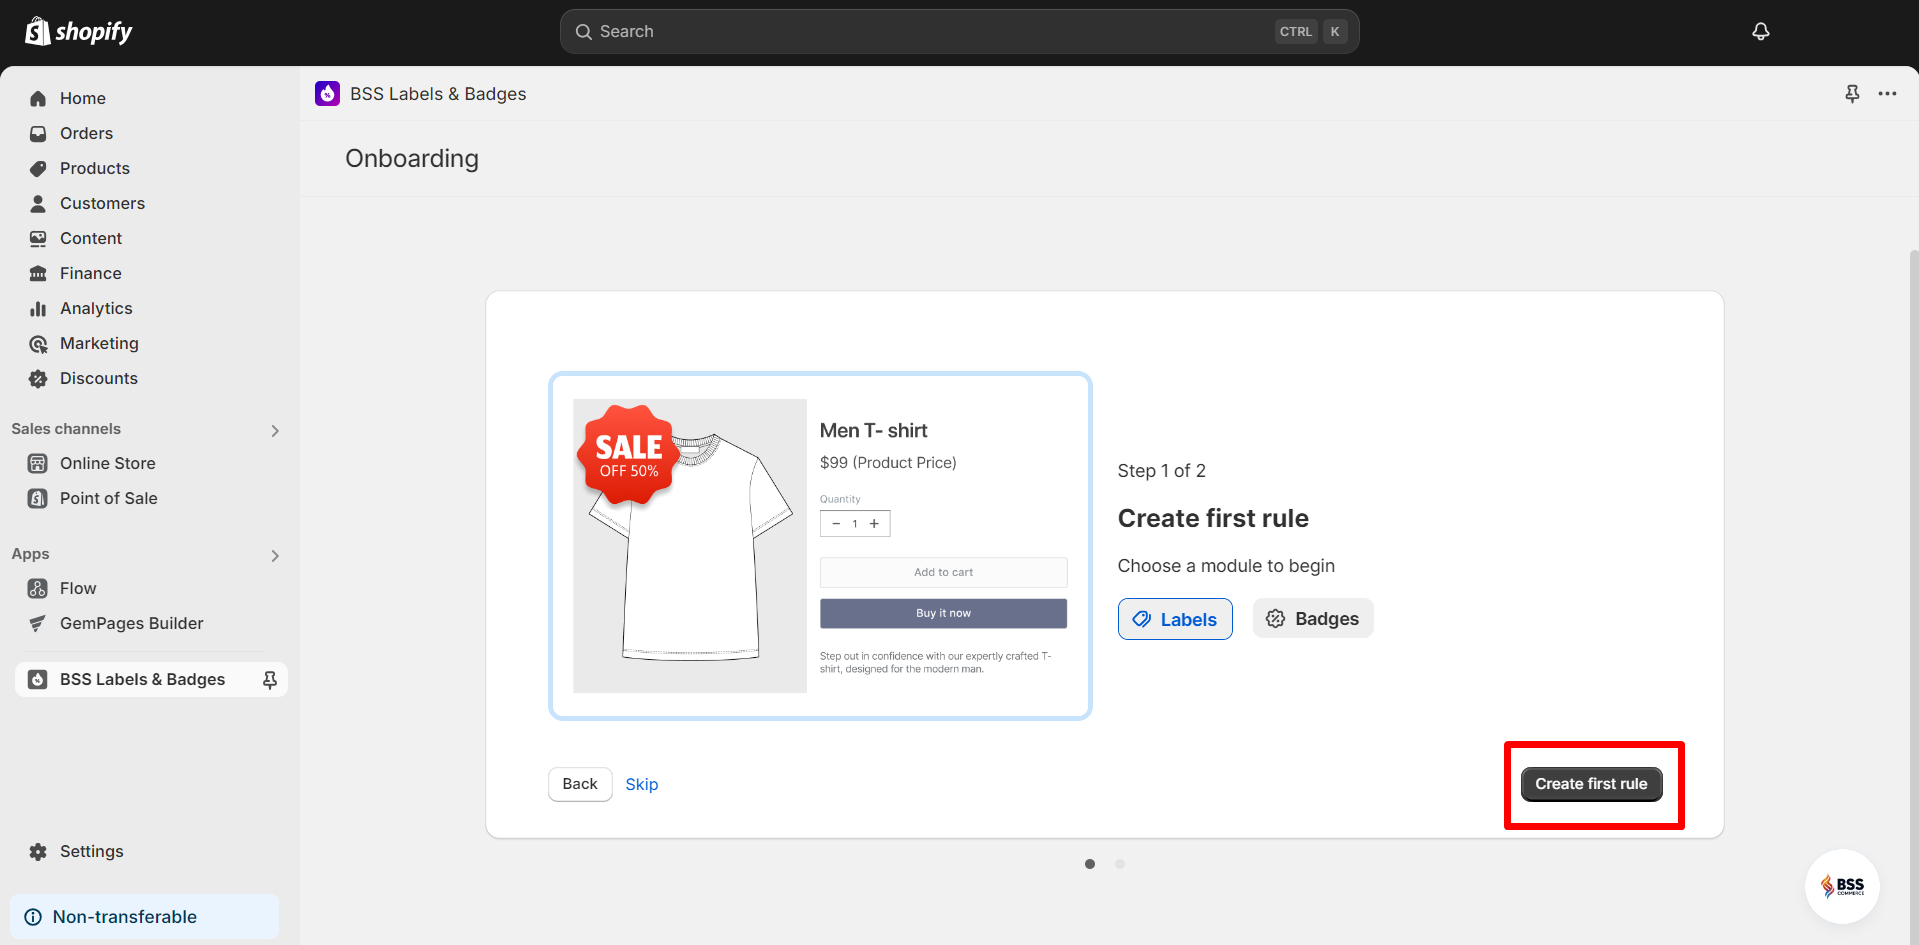This screenshot has width=1919, height=945.
Task: Click the Point of Sale icon
Action: tap(38, 498)
